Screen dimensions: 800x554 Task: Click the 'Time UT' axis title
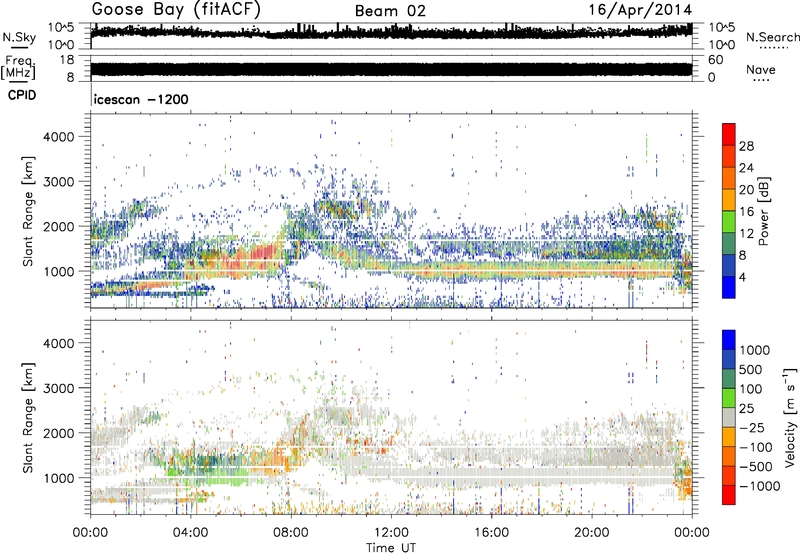(391, 548)
